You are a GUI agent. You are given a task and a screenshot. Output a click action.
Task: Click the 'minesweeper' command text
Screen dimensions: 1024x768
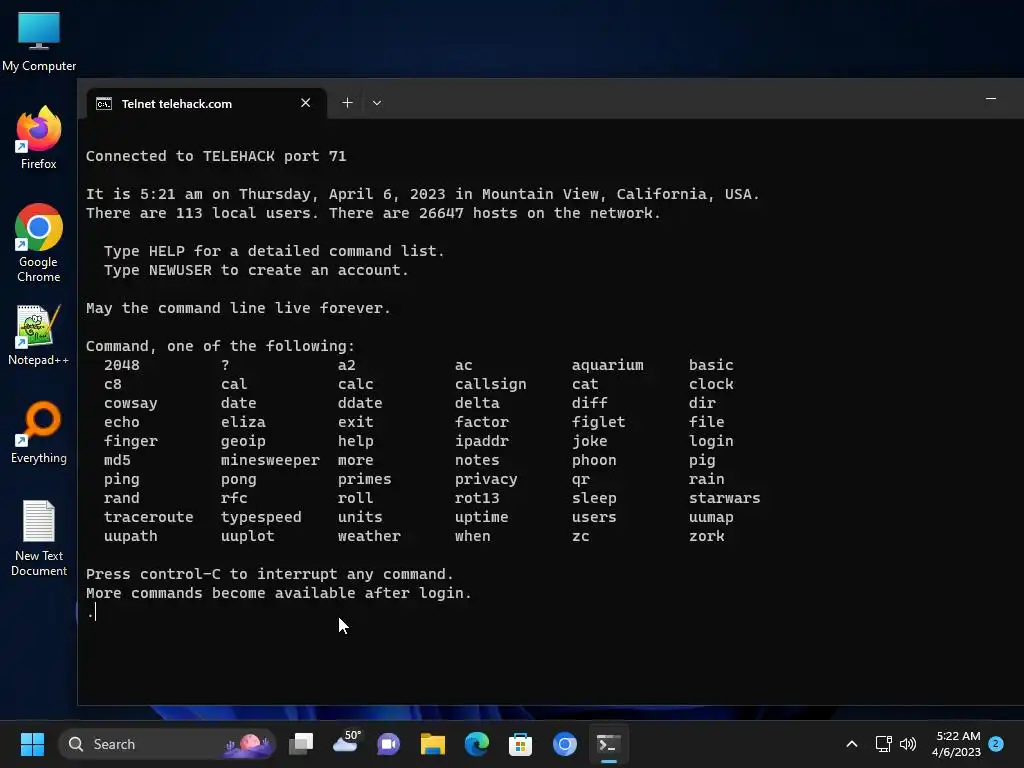tap(270, 460)
